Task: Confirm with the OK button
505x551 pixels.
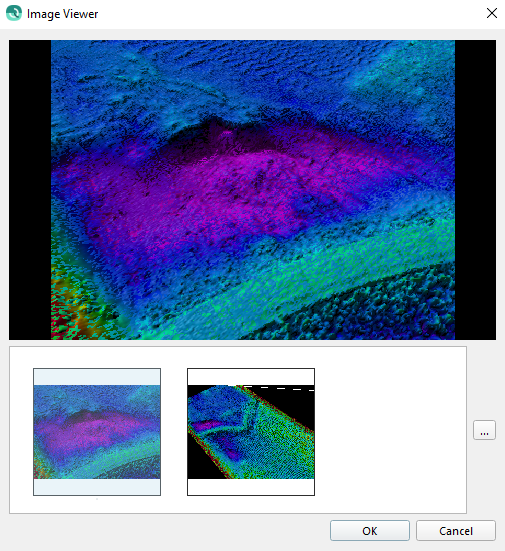Action: (370, 531)
